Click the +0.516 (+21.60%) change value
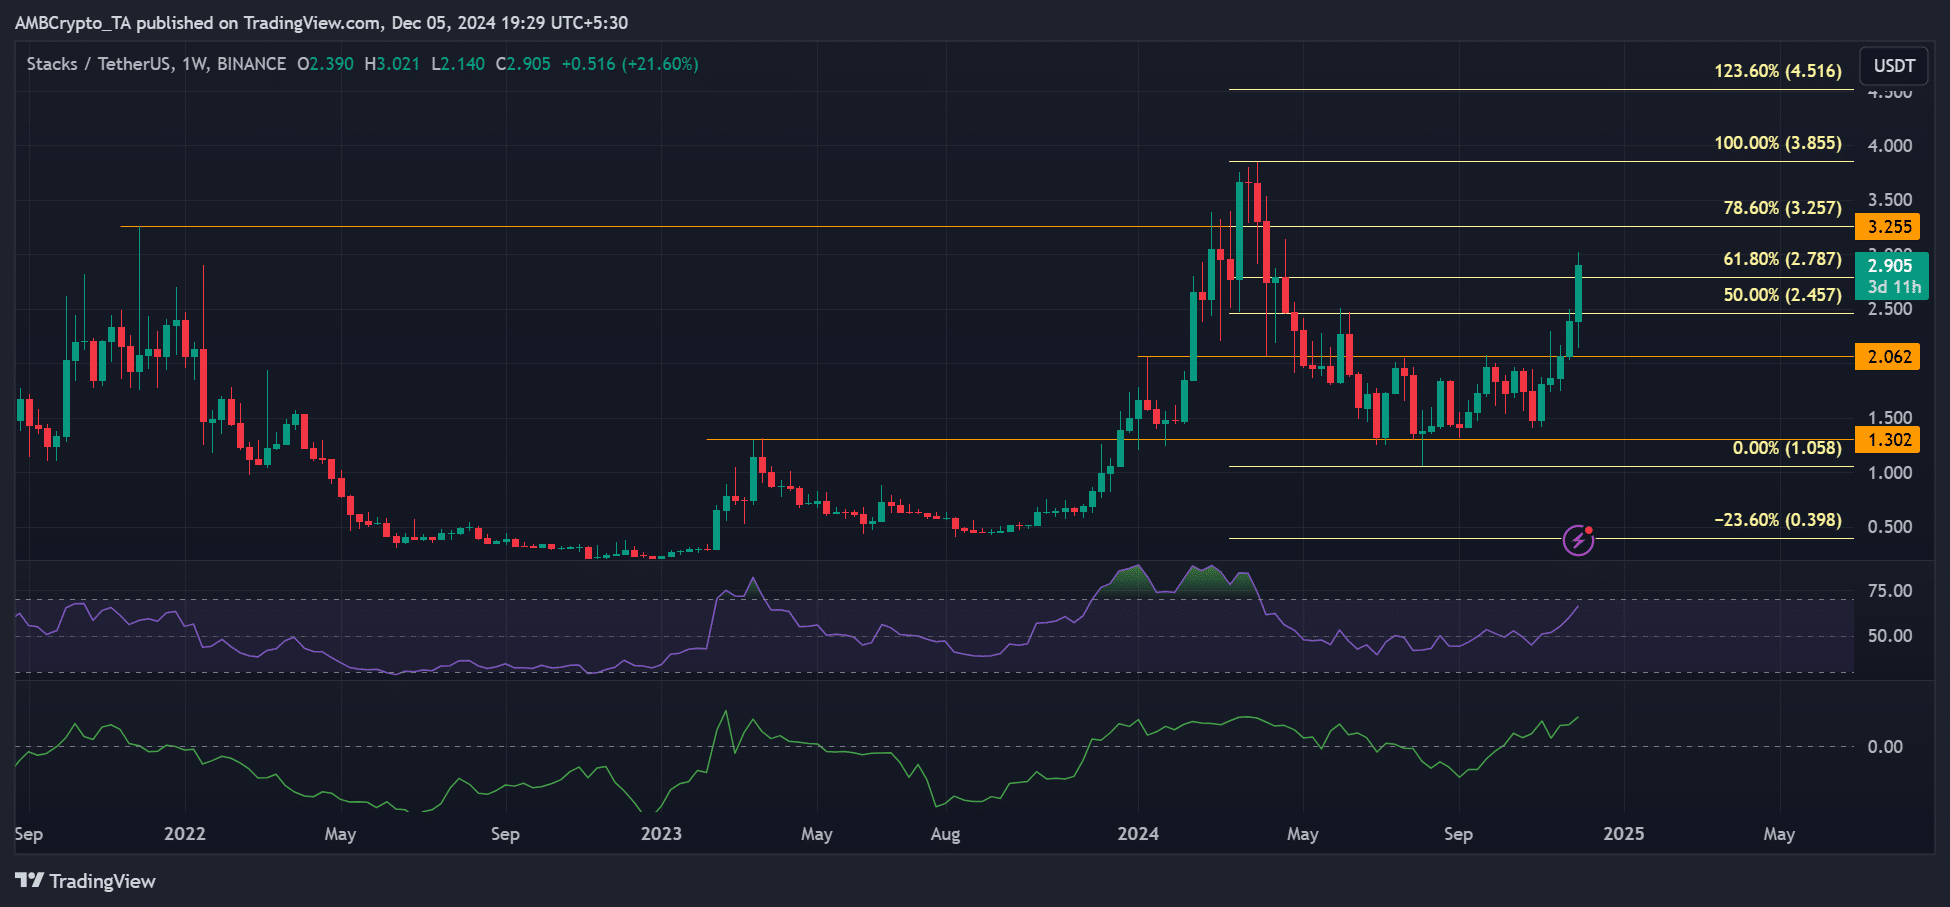Image resolution: width=1950 pixels, height=907 pixels. tap(630, 64)
